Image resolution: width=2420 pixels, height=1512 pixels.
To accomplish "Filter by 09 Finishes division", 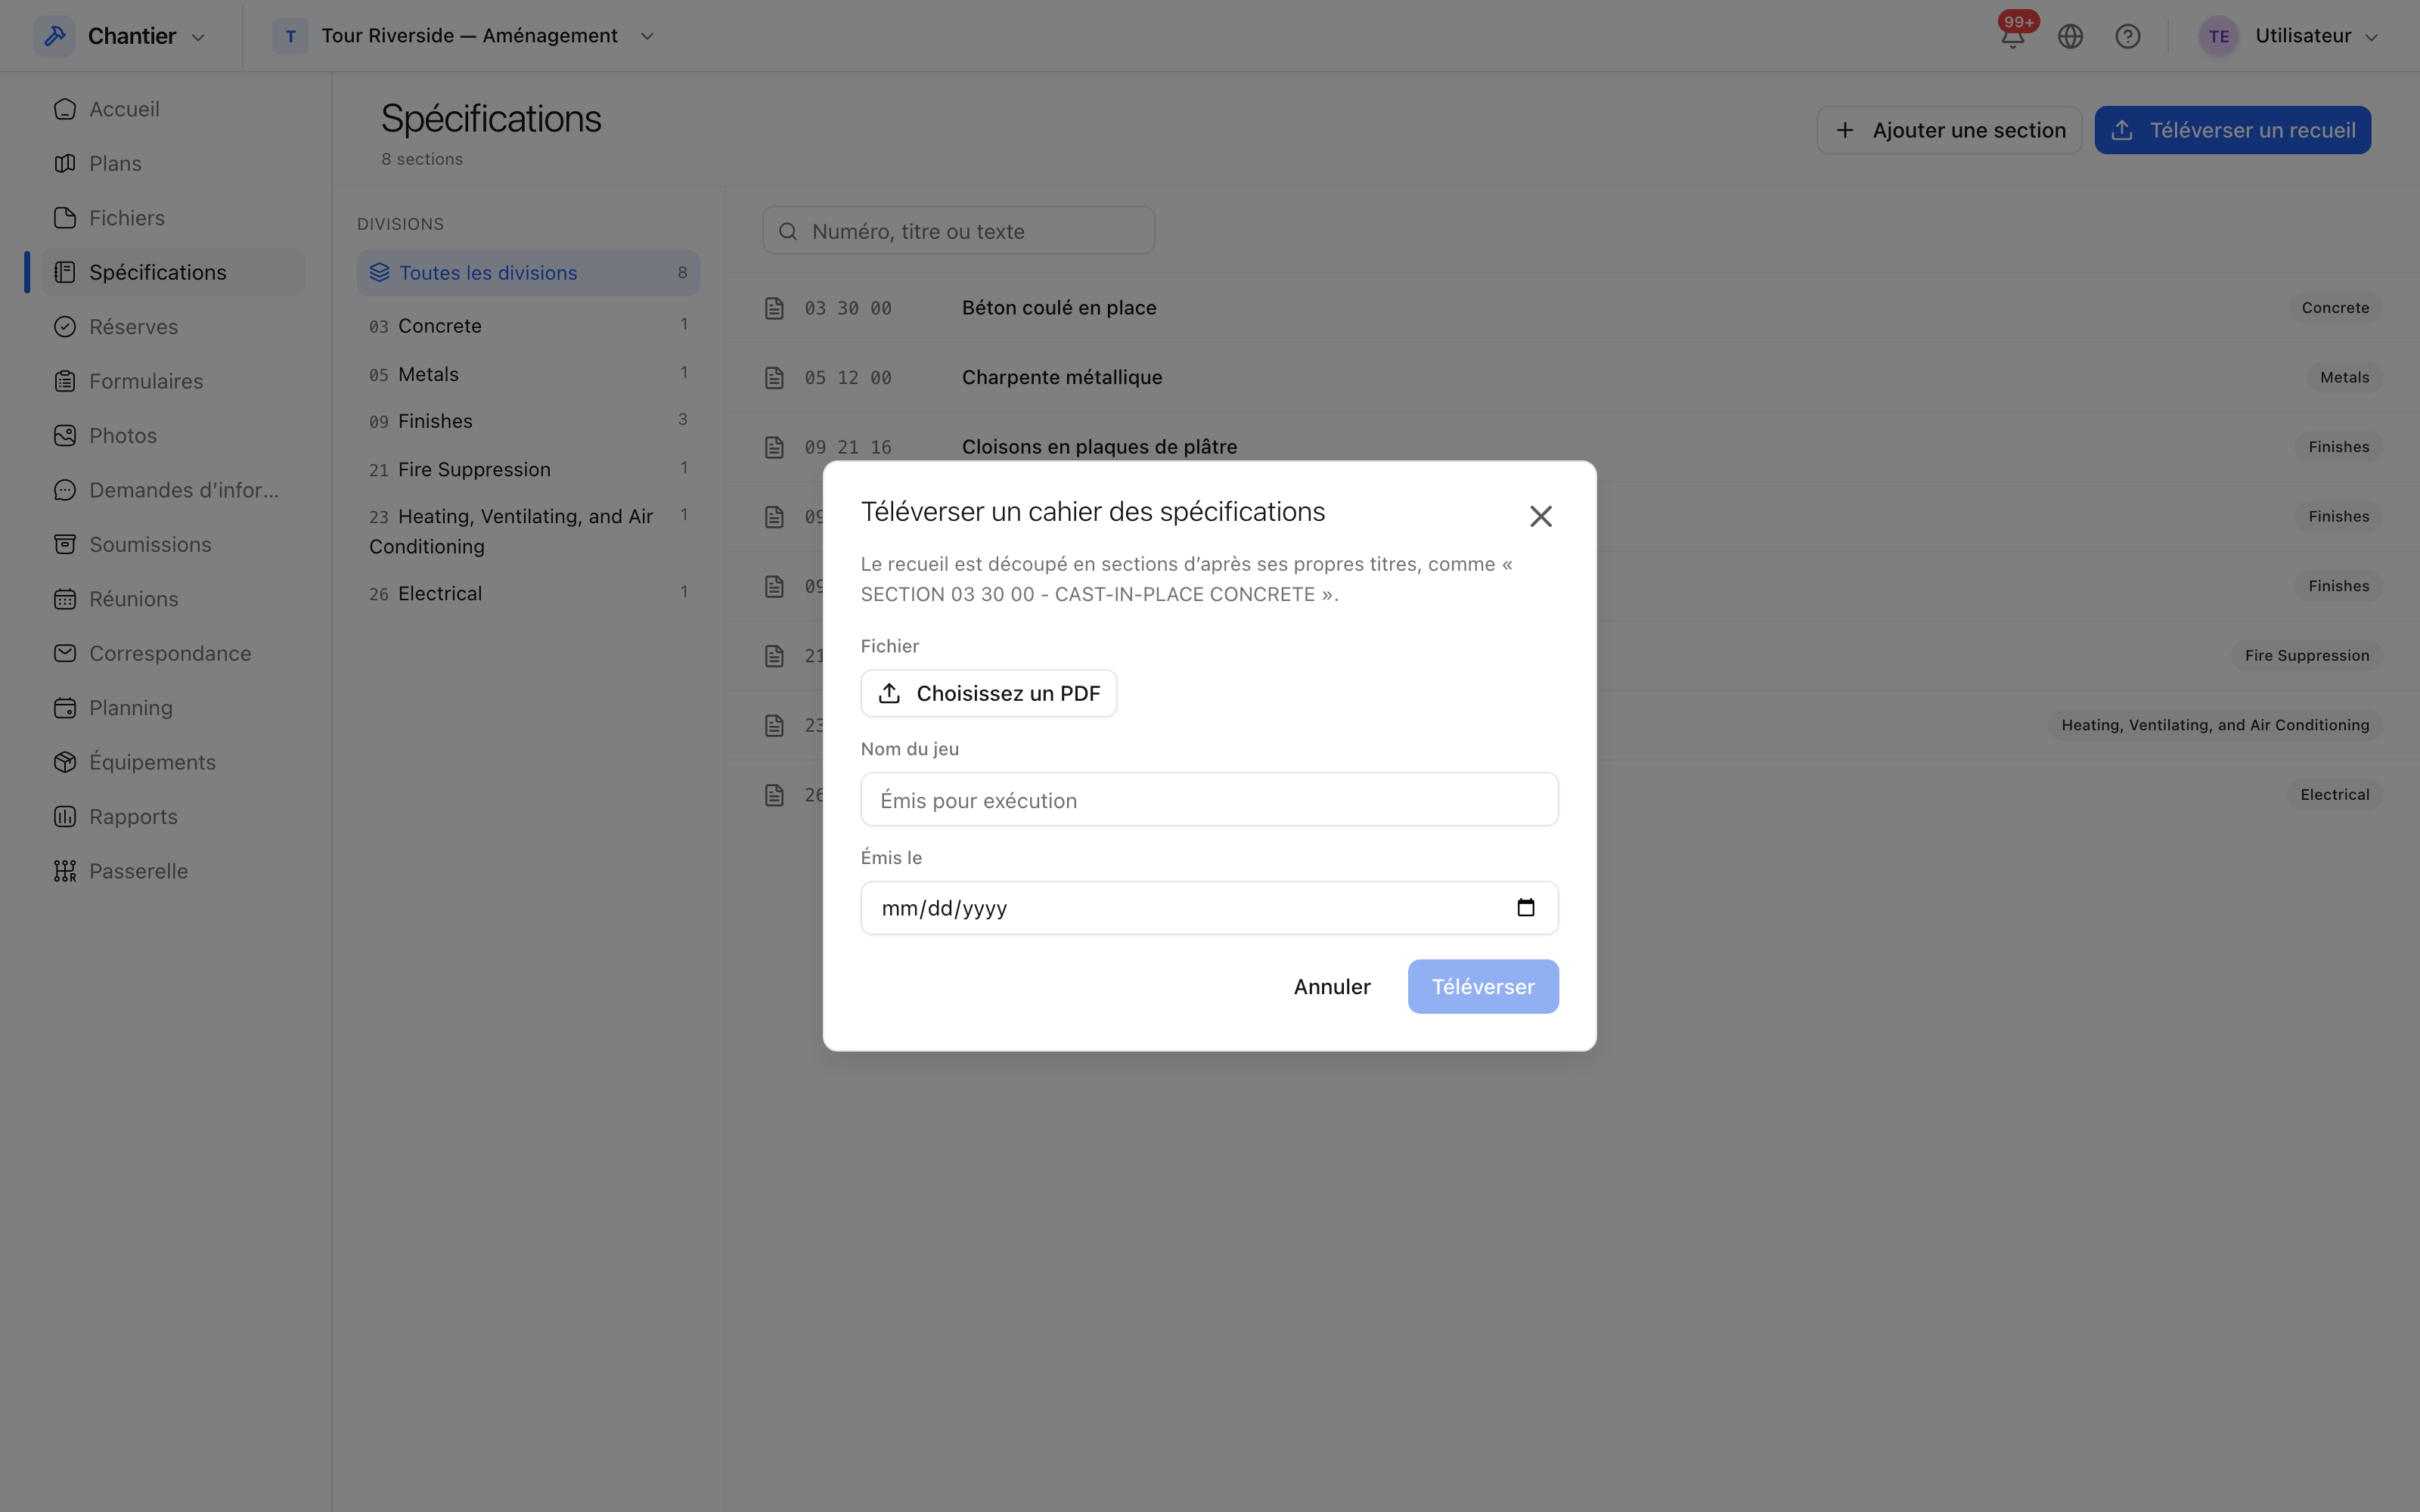I will tap(528, 421).
